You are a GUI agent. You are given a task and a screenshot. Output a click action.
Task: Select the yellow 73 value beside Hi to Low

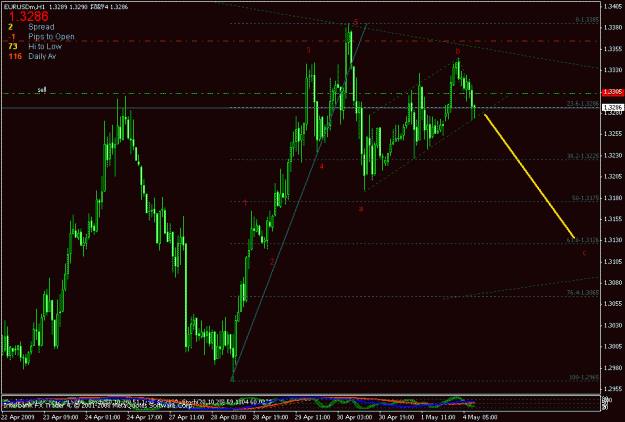point(13,47)
